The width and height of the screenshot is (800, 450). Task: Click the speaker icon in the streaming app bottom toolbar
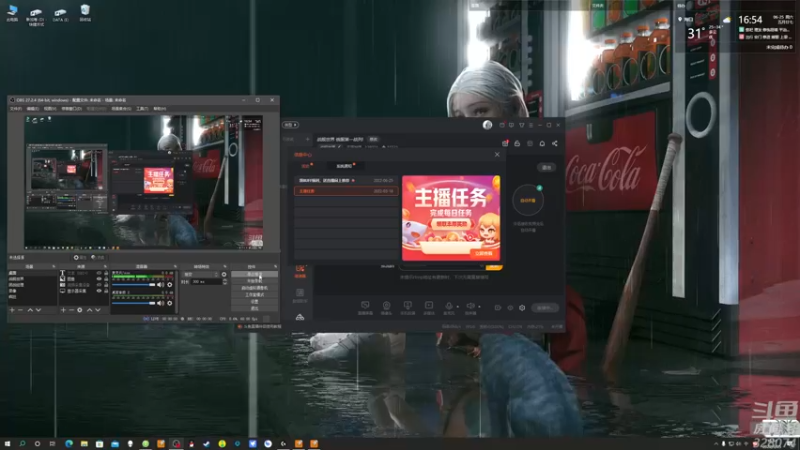(470, 306)
